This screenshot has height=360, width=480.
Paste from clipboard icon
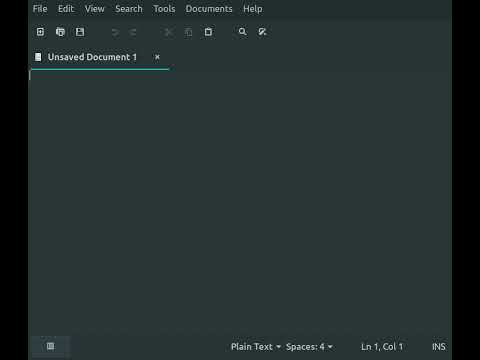(x=208, y=32)
